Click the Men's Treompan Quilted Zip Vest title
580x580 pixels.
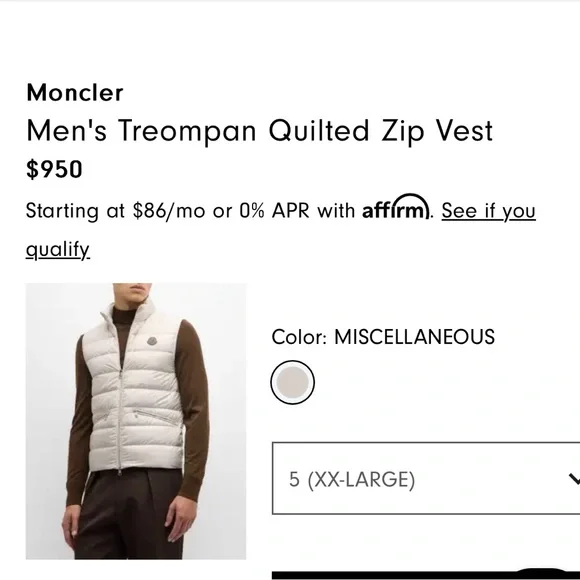260,131
